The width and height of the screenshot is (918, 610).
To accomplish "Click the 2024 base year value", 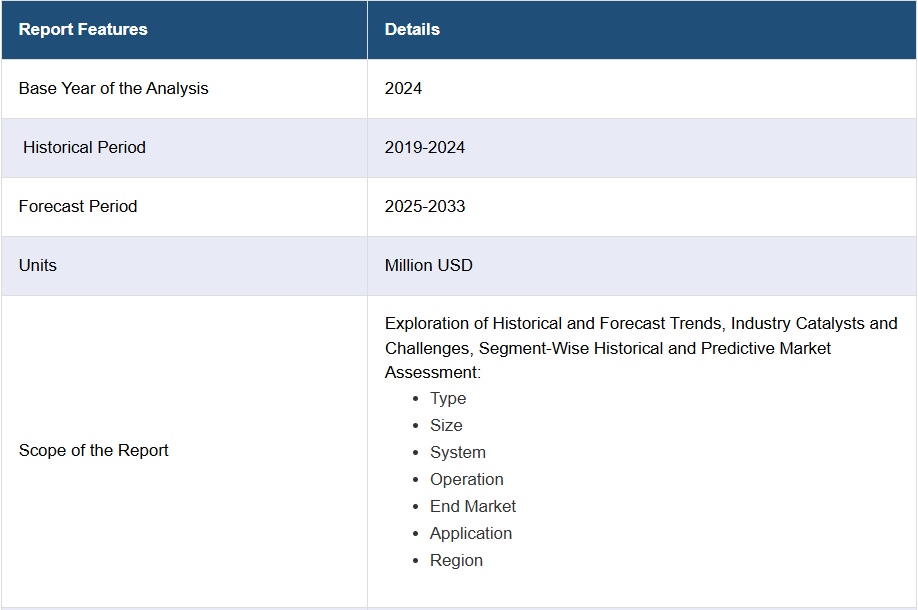I will (x=403, y=88).
